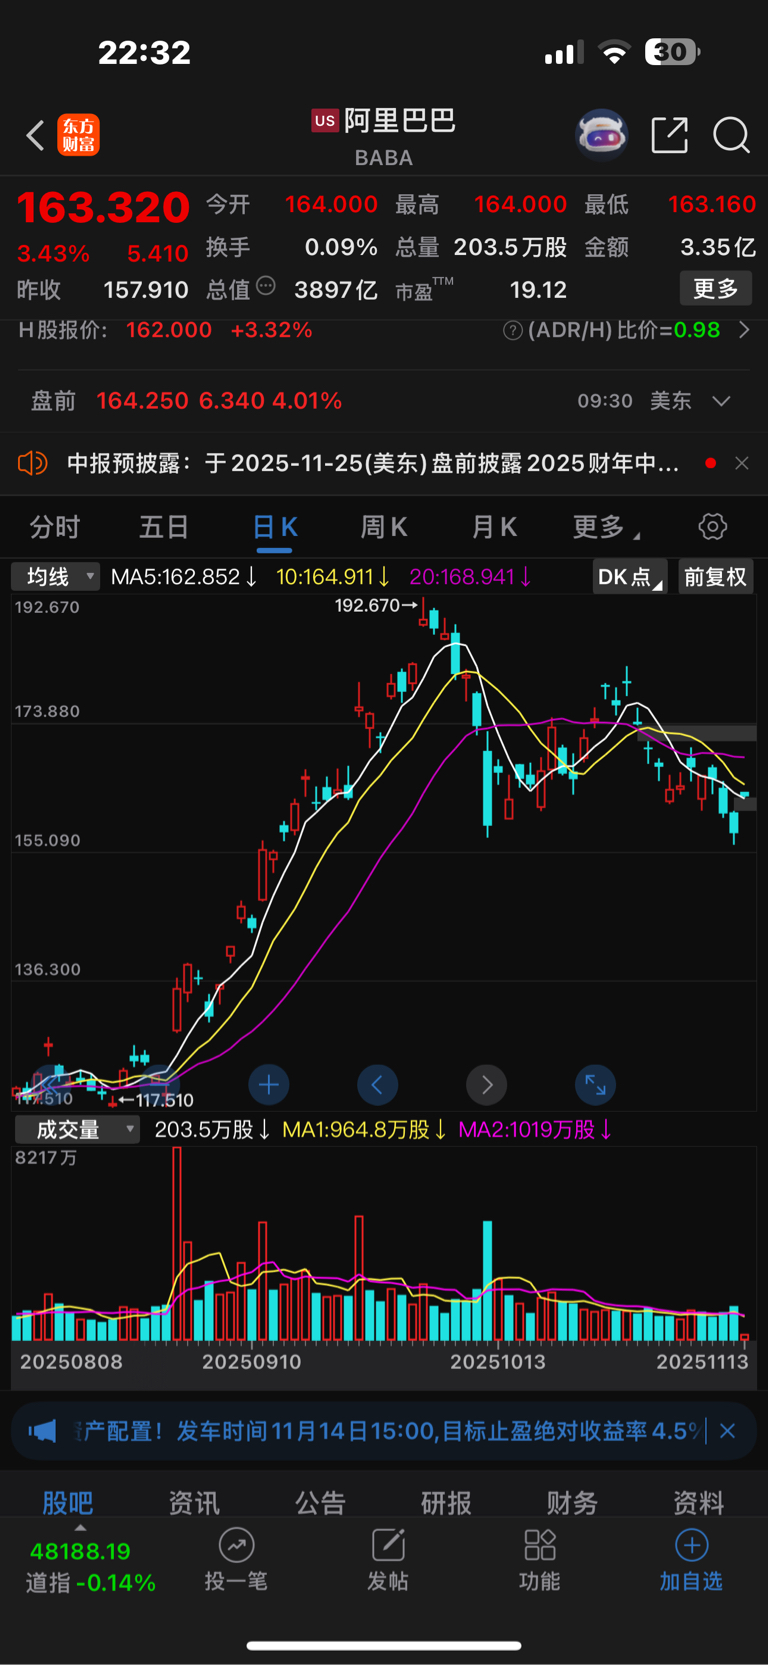Tap the tallest red volume bar

click(x=177, y=1244)
